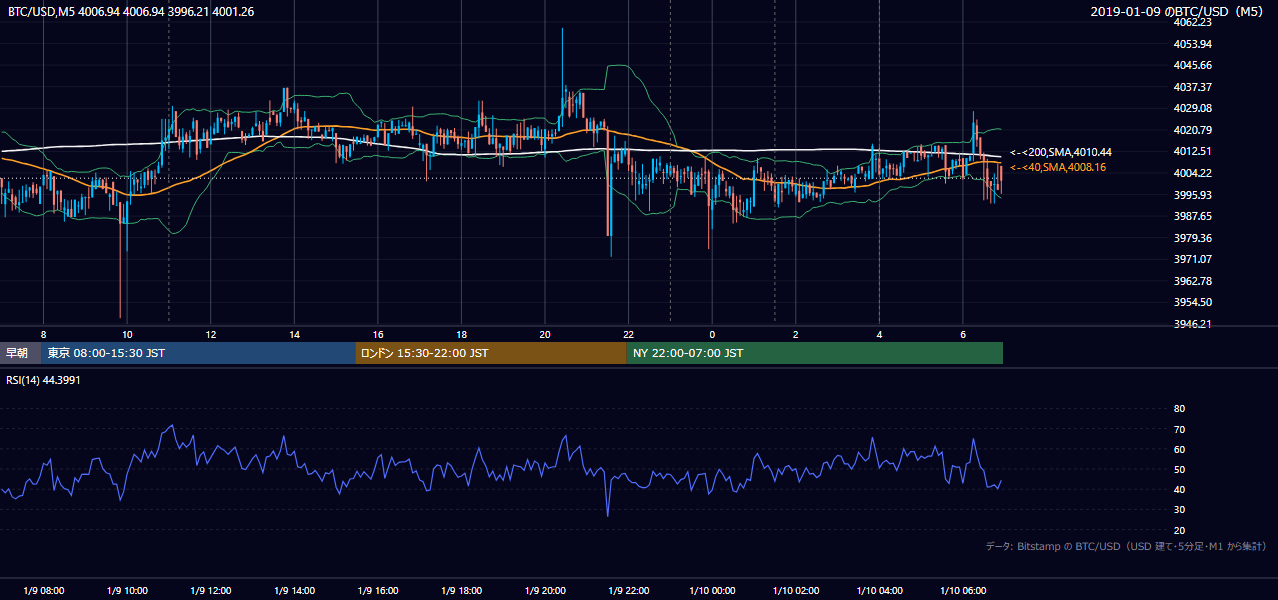
Task: Click the 1/9 10:00 date label
Action: click(127, 590)
